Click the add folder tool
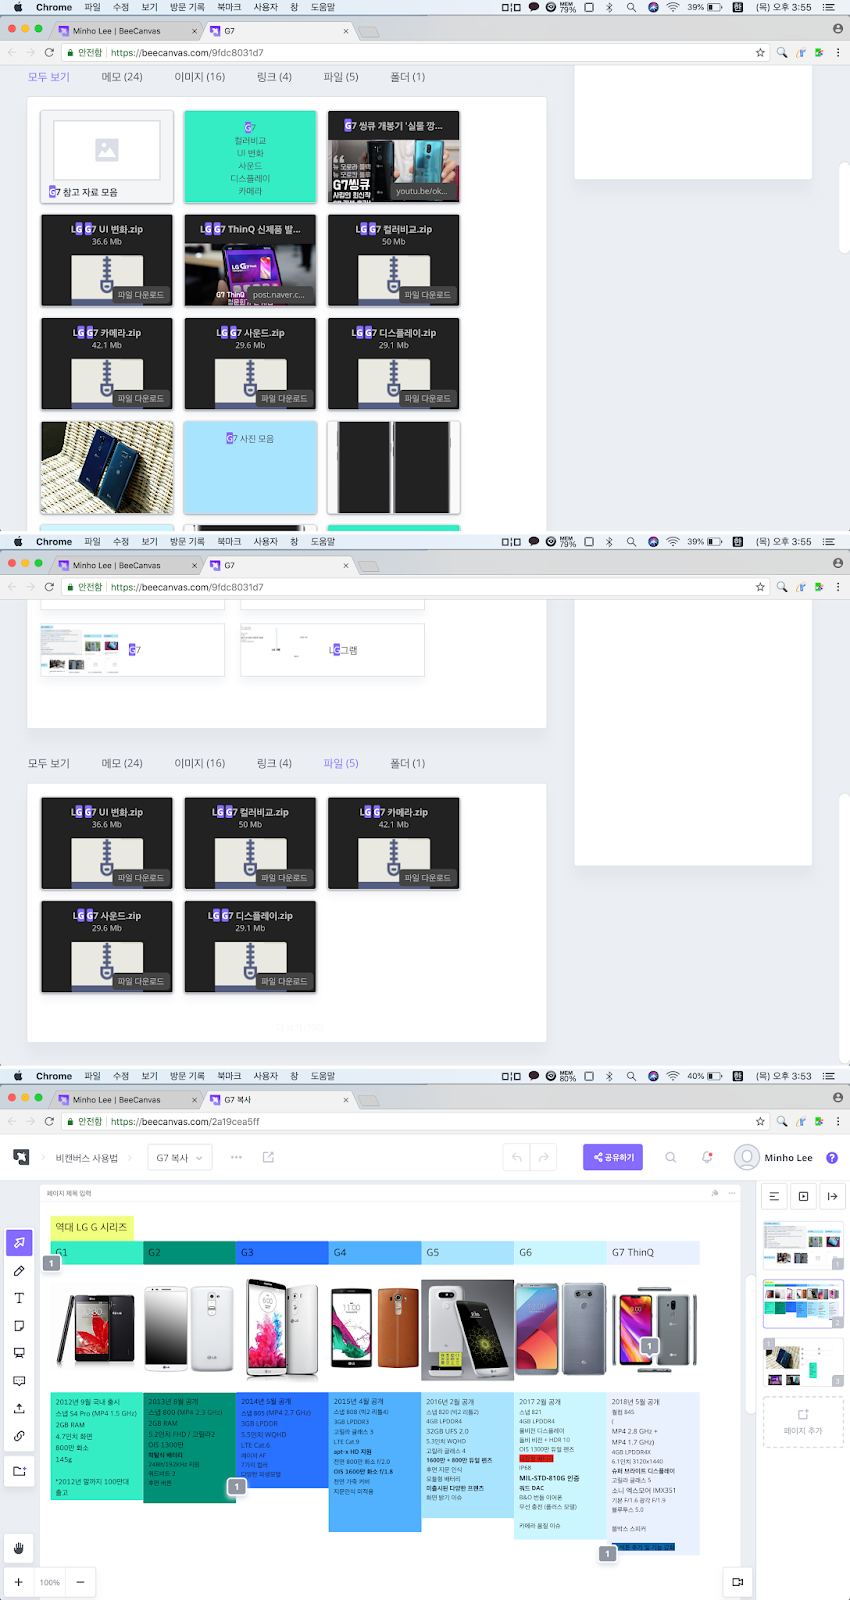Image resolution: width=850 pixels, height=1600 pixels. 19,1471
